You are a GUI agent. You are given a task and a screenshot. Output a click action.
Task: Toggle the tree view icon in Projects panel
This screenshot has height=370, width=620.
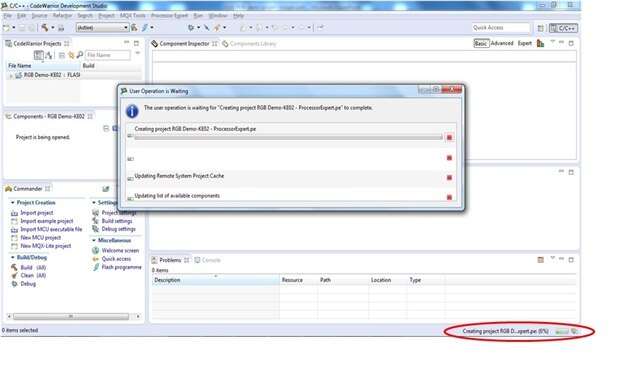pos(38,55)
